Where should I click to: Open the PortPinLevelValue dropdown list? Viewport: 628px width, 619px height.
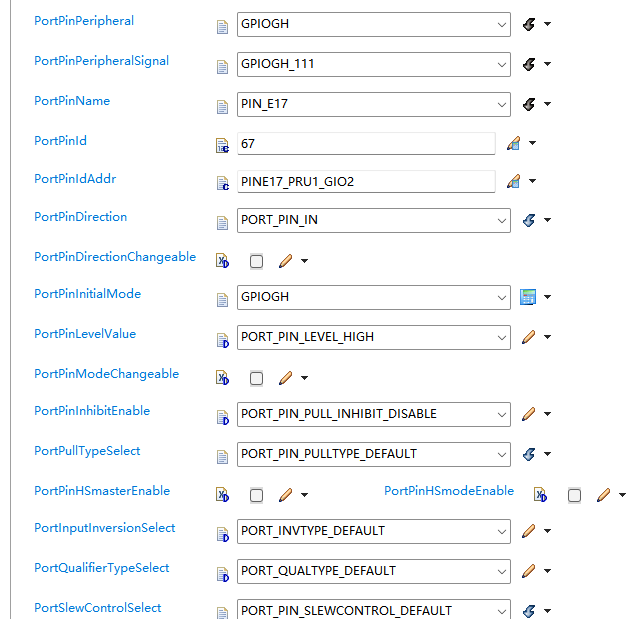coord(502,337)
